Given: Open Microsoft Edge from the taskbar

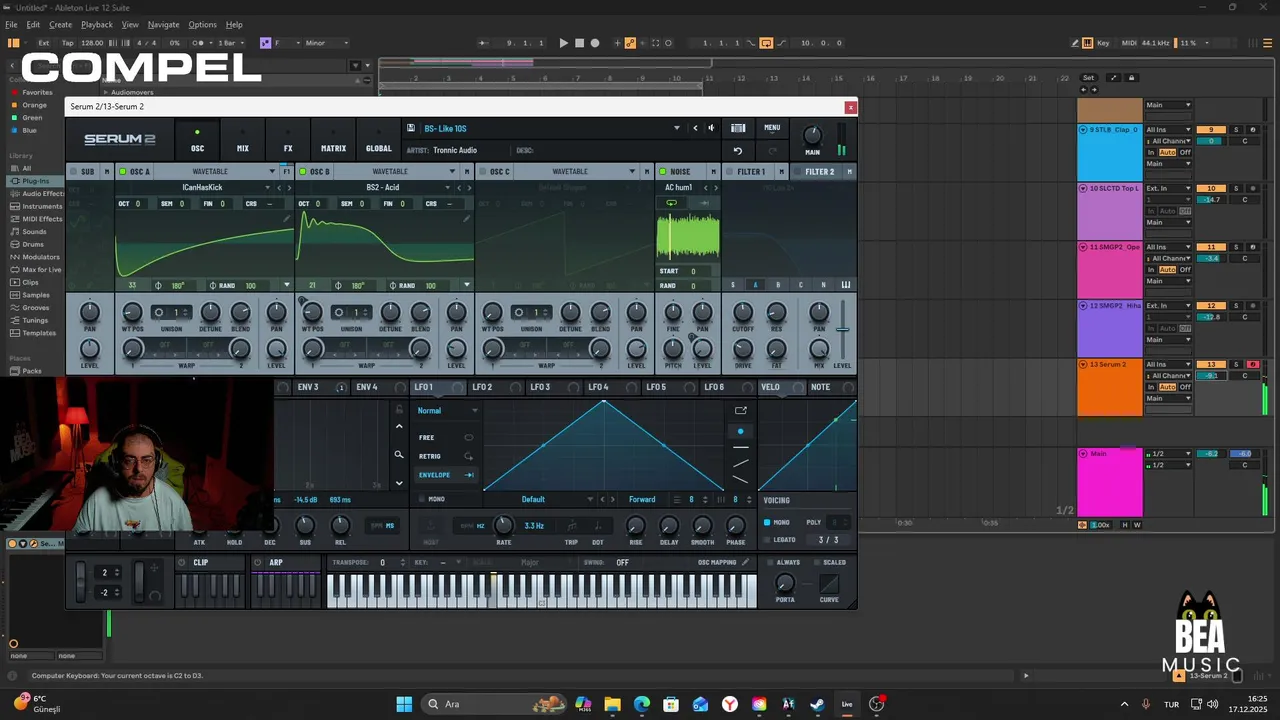Looking at the screenshot, I should click(642, 704).
